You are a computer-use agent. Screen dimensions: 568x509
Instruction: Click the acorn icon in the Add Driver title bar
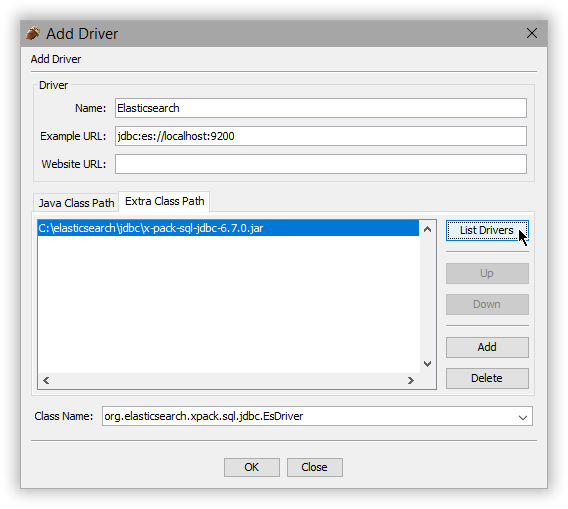[x=33, y=33]
